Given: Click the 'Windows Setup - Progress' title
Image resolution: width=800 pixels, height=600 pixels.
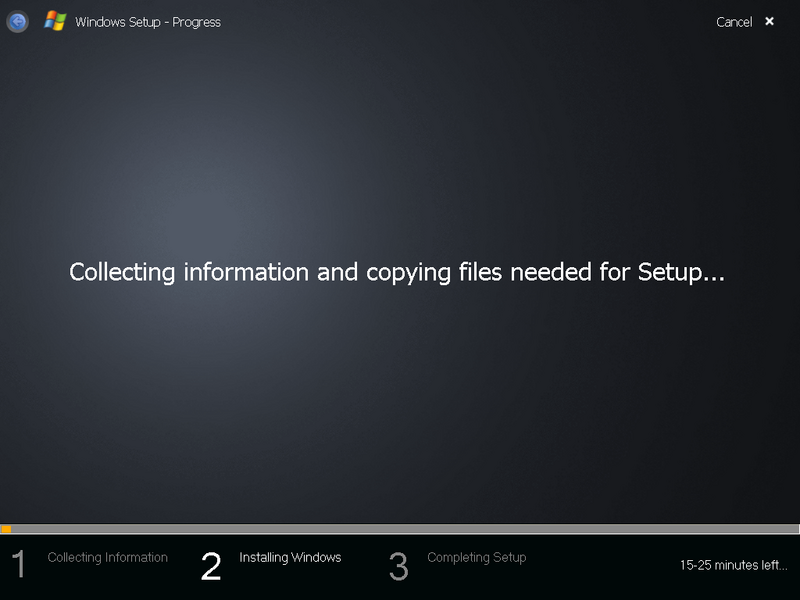Looking at the screenshot, I should tap(148, 22).
